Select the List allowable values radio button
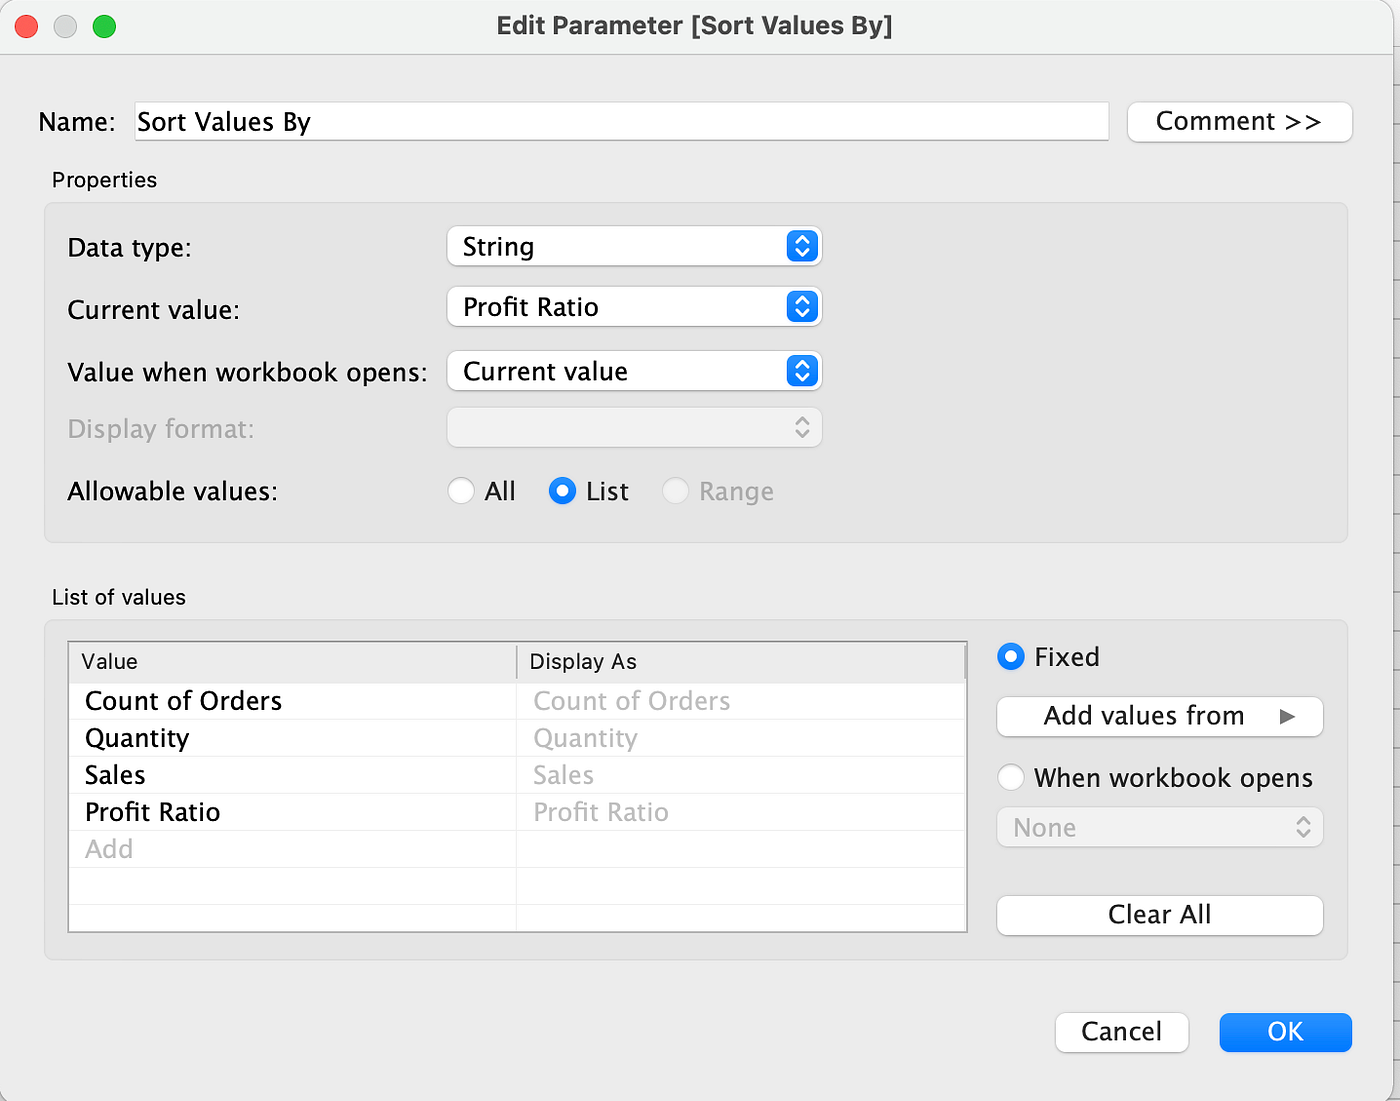 (x=562, y=491)
